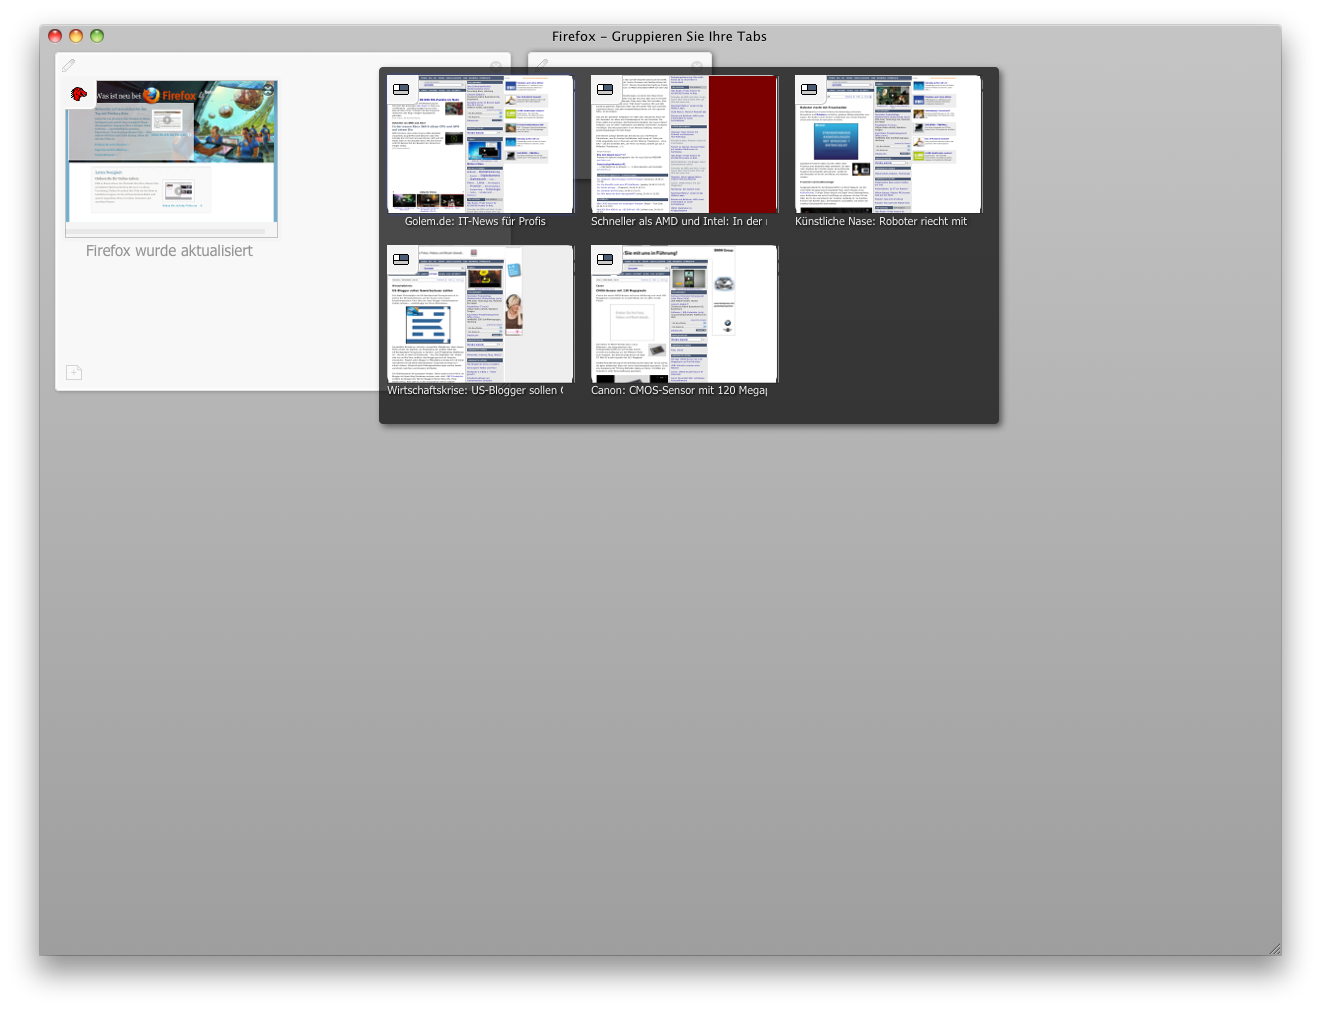This screenshot has width=1321, height=1010.
Task: Click the site icon on the Wirtschaftskrise thumbnail
Action: tap(402, 258)
